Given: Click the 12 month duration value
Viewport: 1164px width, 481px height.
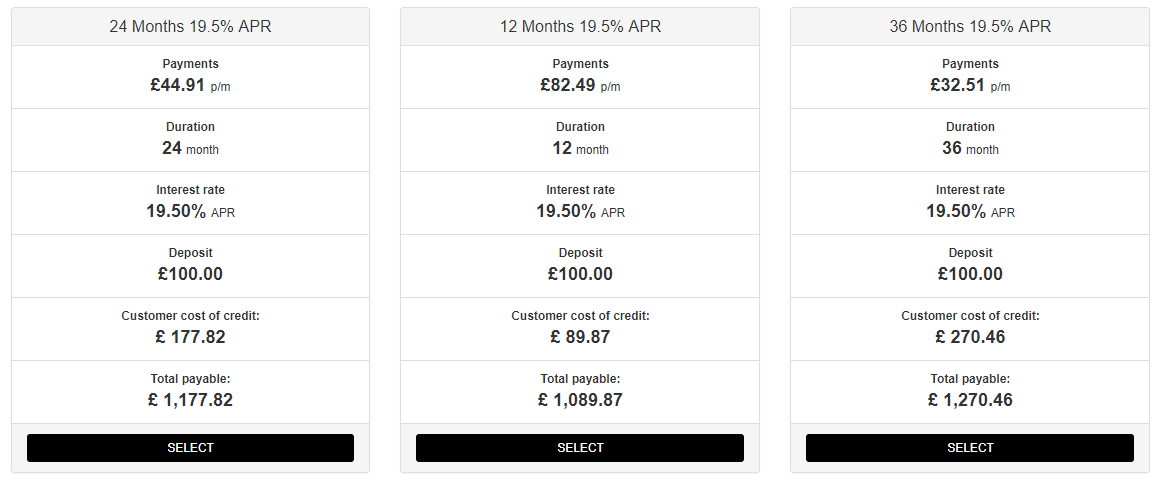Looking at the screenshot, I should 580,149.
